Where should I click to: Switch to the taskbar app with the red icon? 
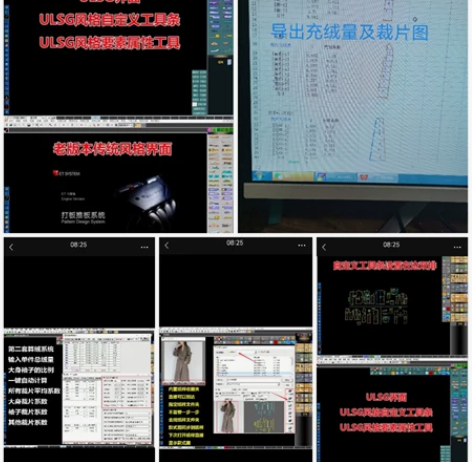378,178
